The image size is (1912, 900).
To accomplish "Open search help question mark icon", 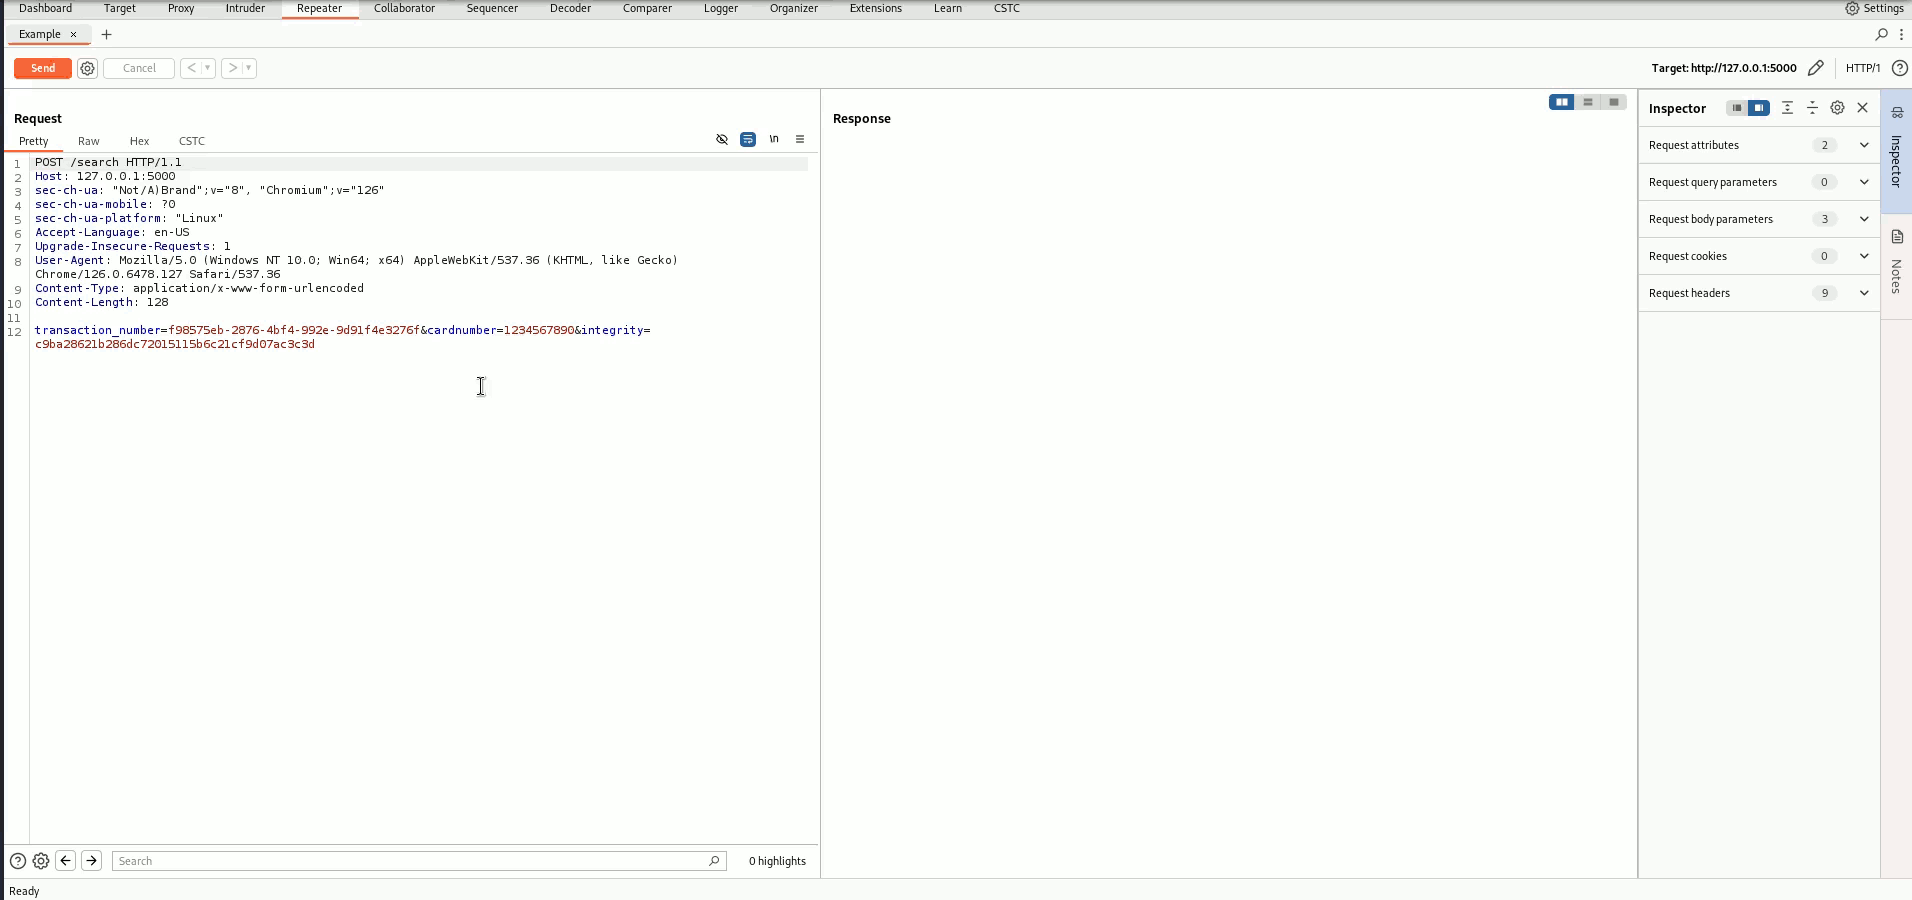I will pyautogui.click(x=17, y=861).
